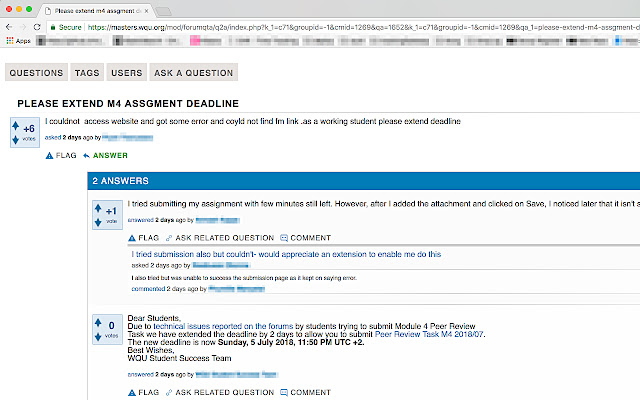
Task: Open the Student Success Team answerer's profile name
Action: click(x=236, y=374)
